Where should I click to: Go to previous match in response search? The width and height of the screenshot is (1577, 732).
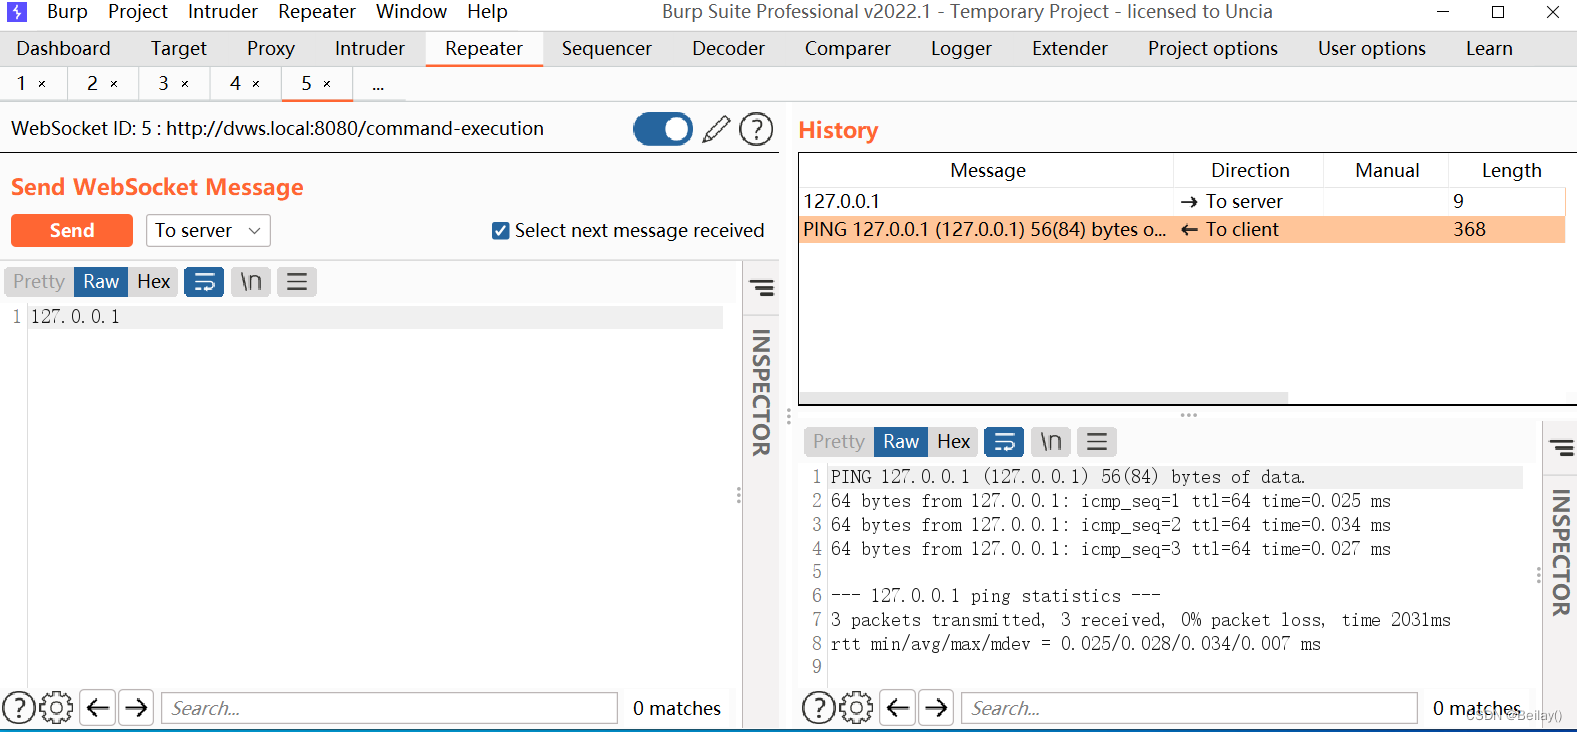click(898, 708)
